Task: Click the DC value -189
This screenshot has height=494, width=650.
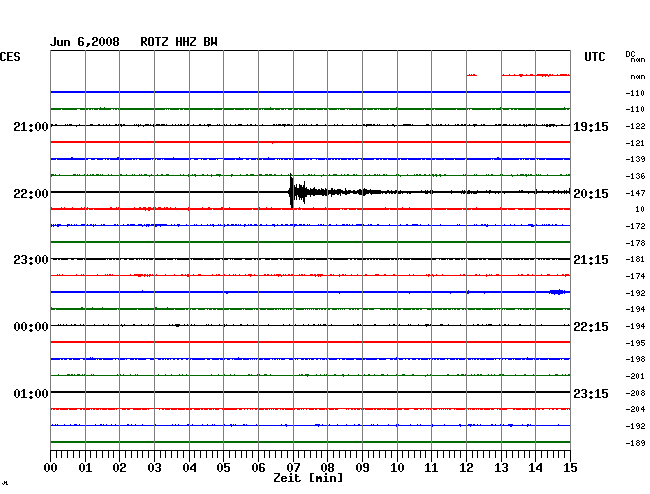Action: click(635, 443)
